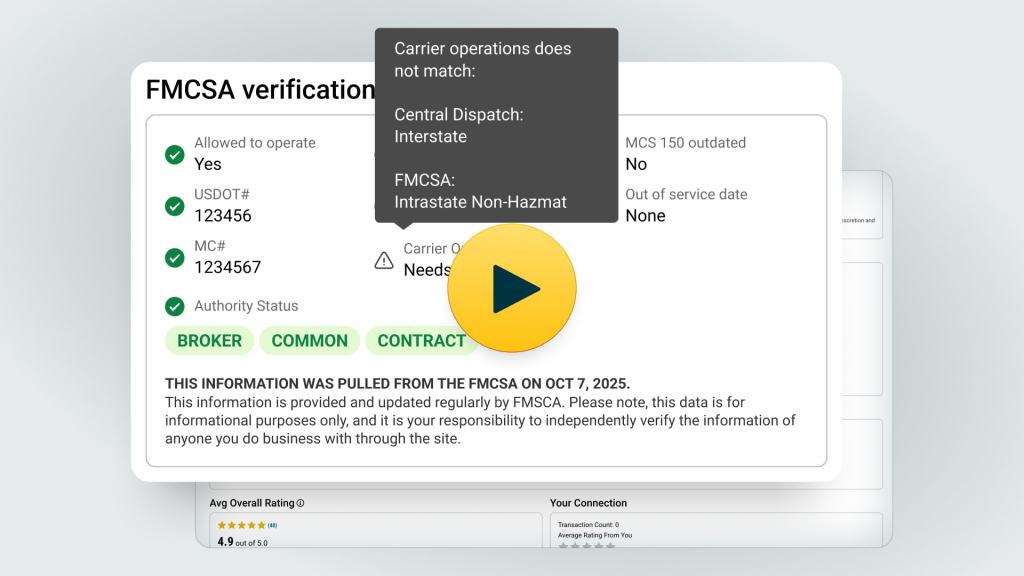Play the FMCSA verification video
The width and height of the screenshot is (1024, 576).
point(511,289)
